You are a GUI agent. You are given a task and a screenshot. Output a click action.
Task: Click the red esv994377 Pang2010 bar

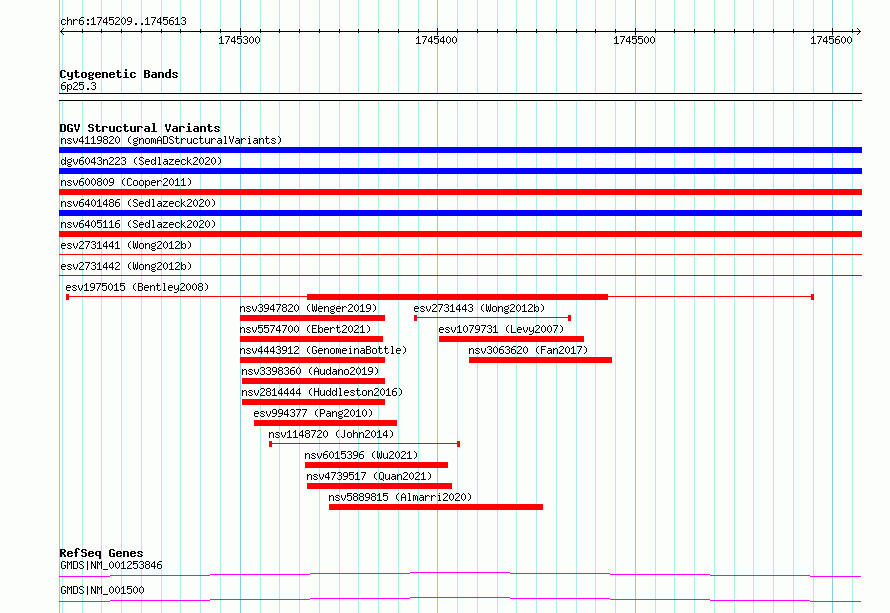325,423
